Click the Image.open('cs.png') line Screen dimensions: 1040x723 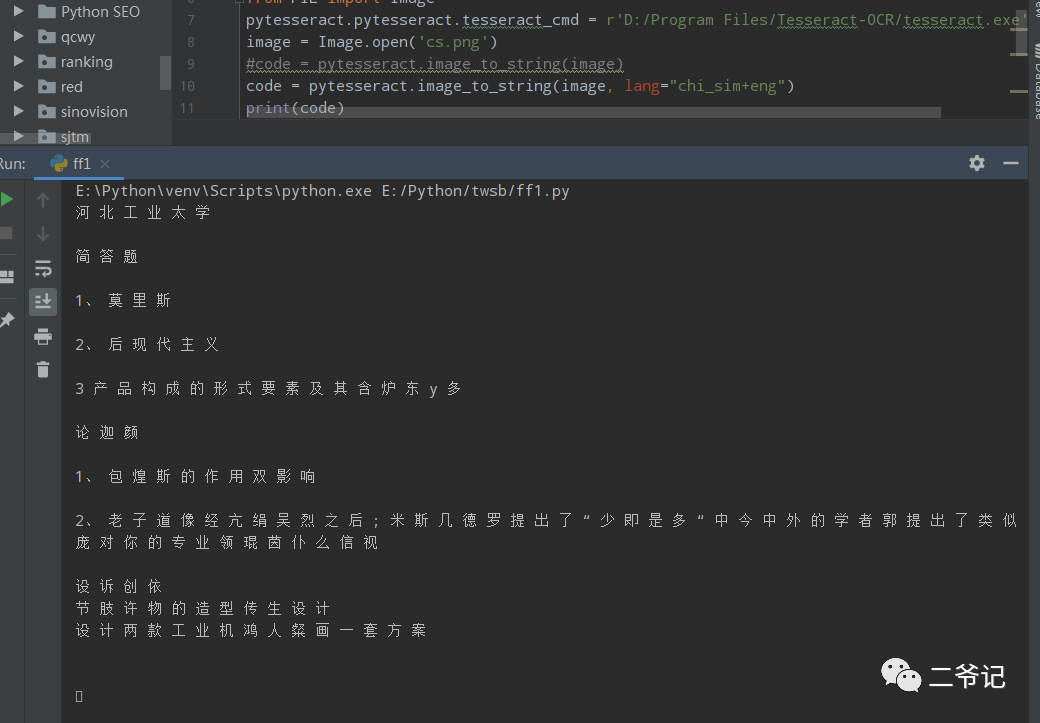[x=371, y=42]
